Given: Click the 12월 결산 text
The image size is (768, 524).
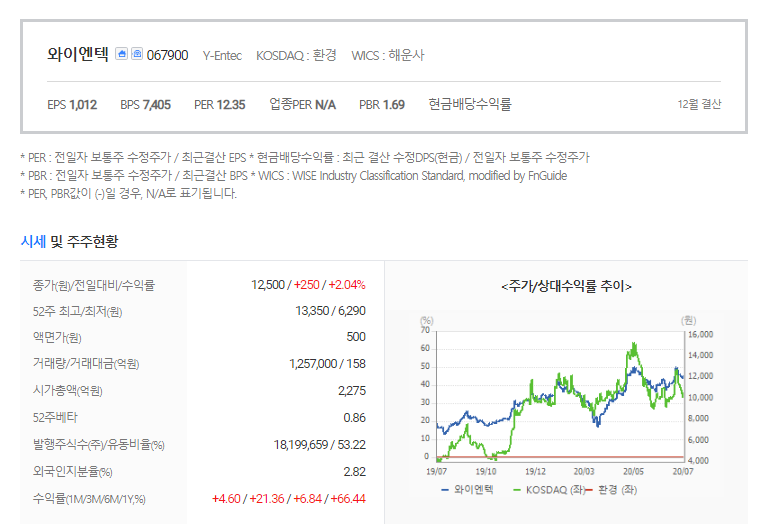Looking at the screenshot, I should click(x=699, y=104).
